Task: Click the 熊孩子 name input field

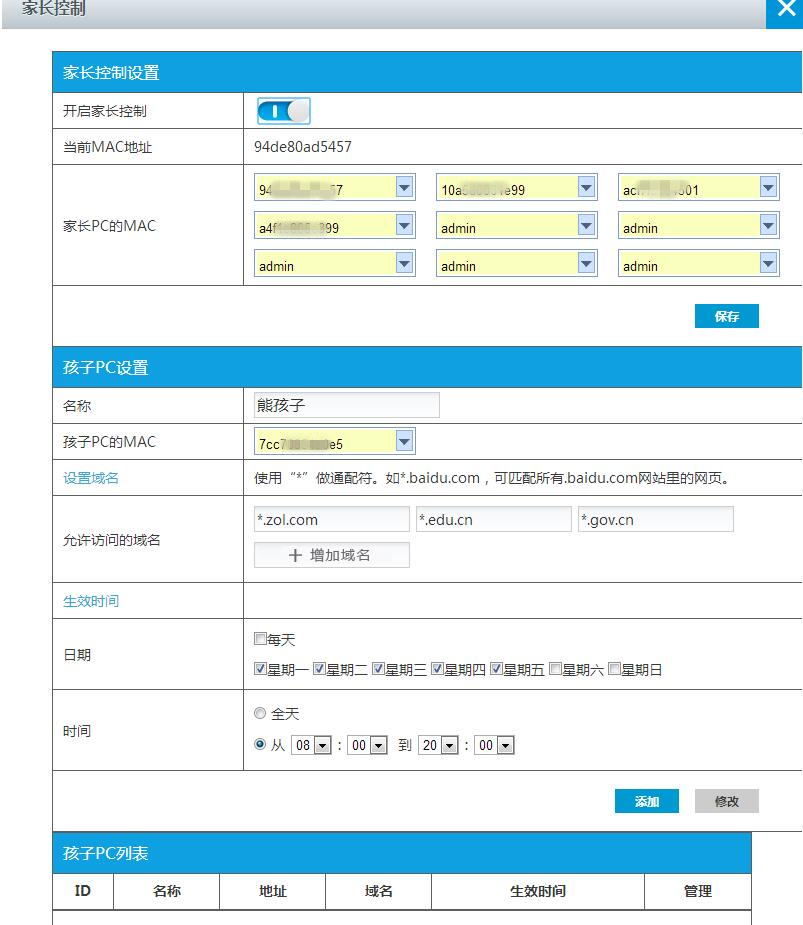Action: (345, 404)
